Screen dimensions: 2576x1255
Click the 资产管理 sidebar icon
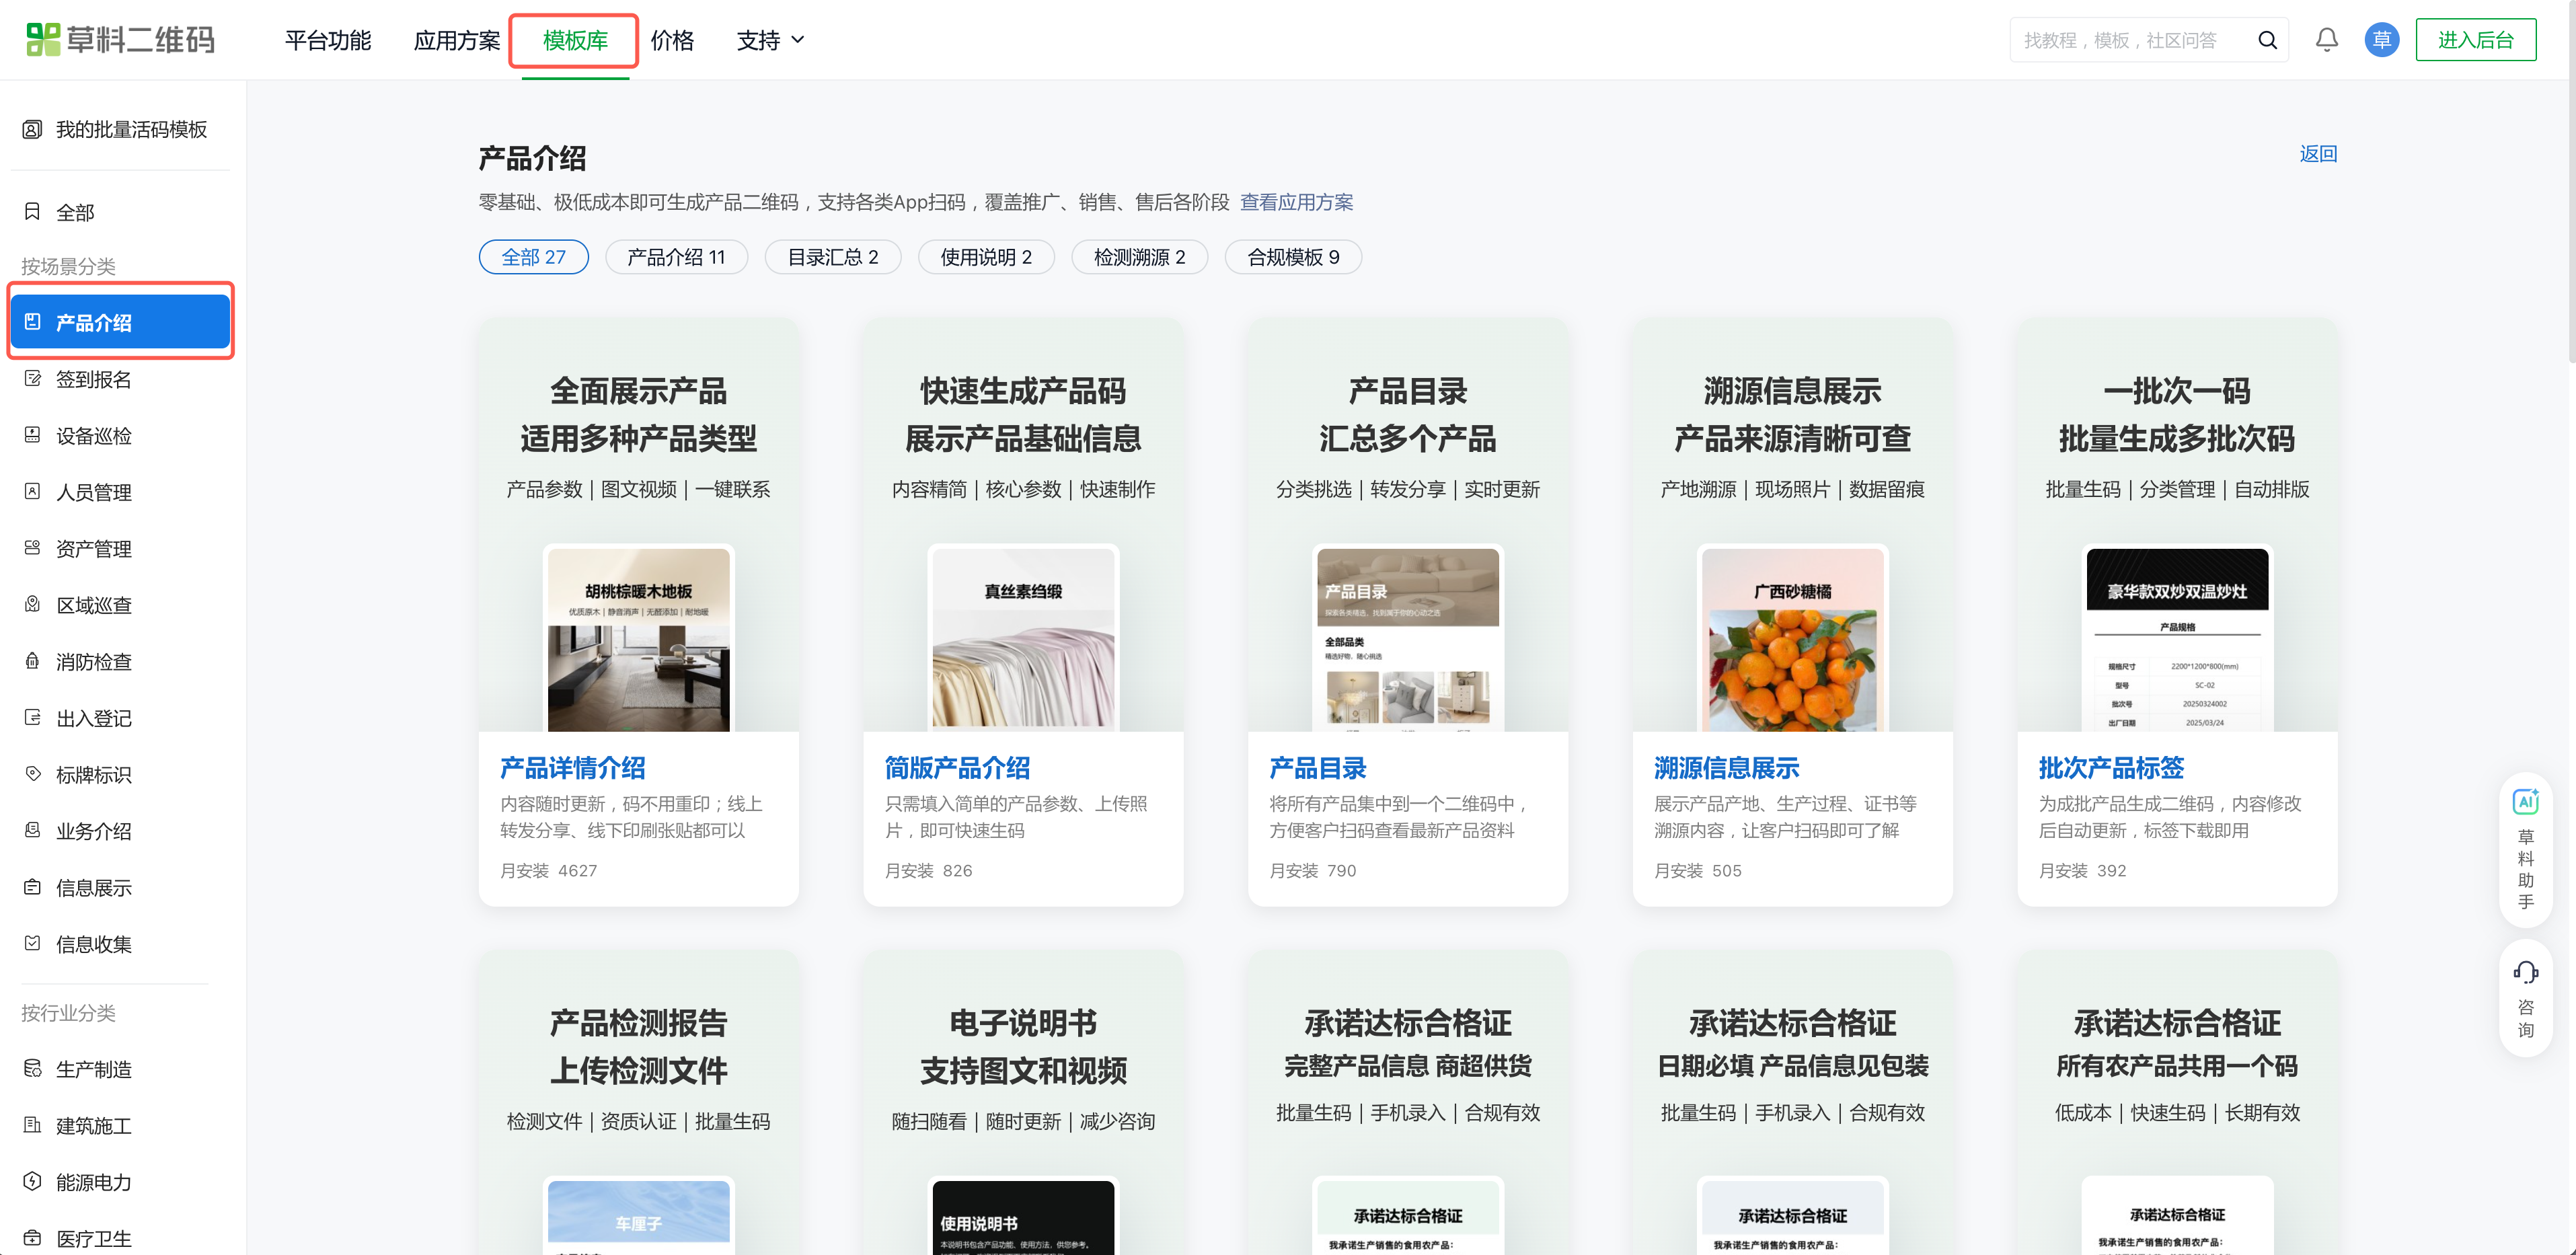32,548
